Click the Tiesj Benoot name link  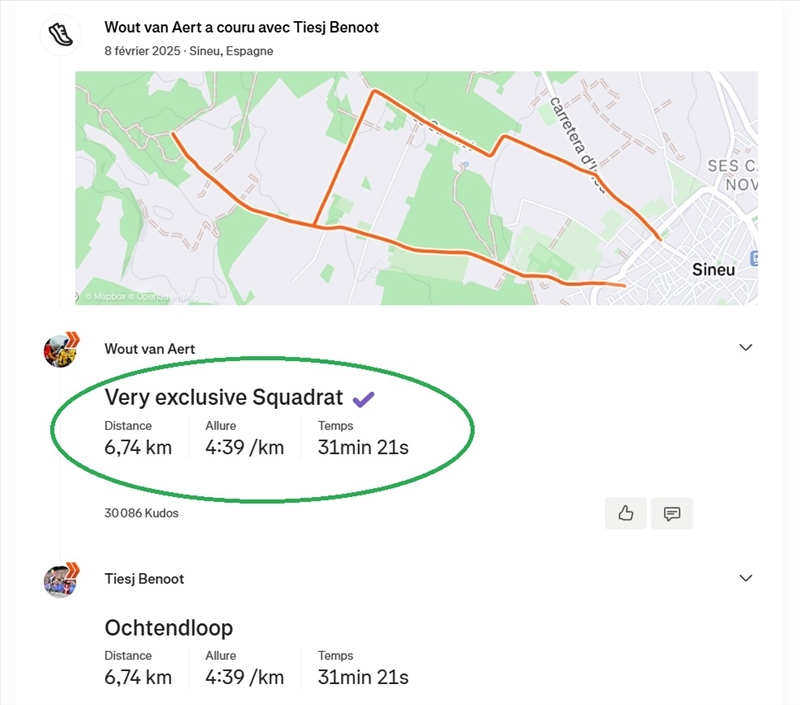point(144,579)
